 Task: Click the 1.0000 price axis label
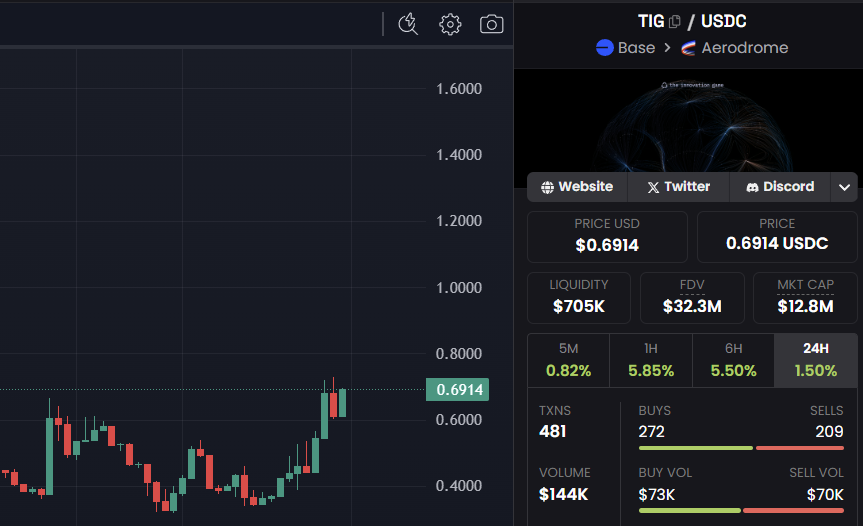458,288
